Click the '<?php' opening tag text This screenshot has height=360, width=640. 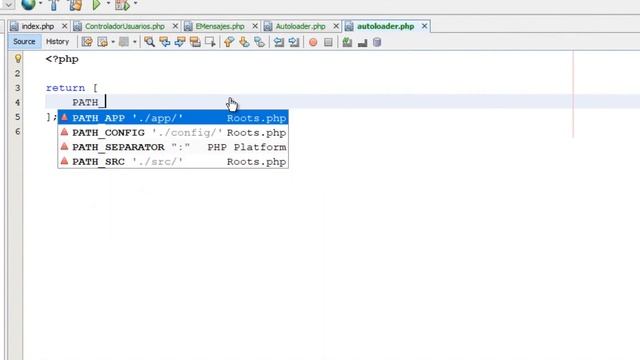62,59
